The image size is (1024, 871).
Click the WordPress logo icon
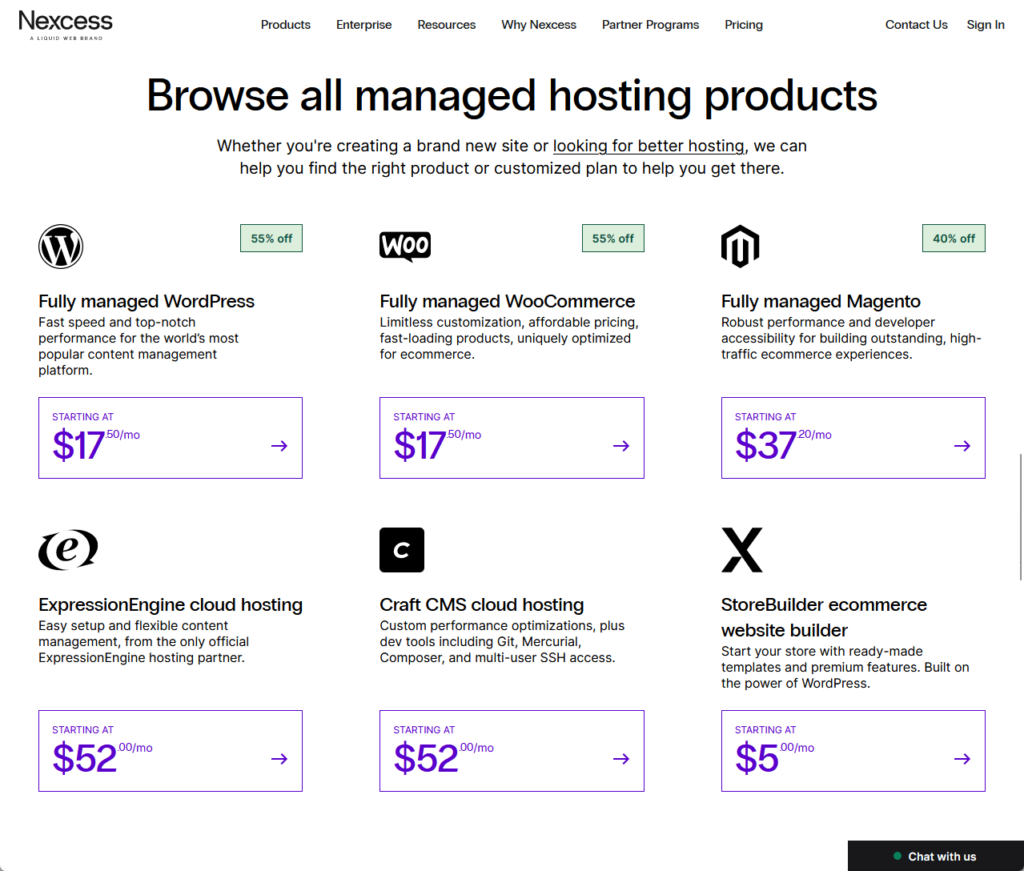(61, 246)
